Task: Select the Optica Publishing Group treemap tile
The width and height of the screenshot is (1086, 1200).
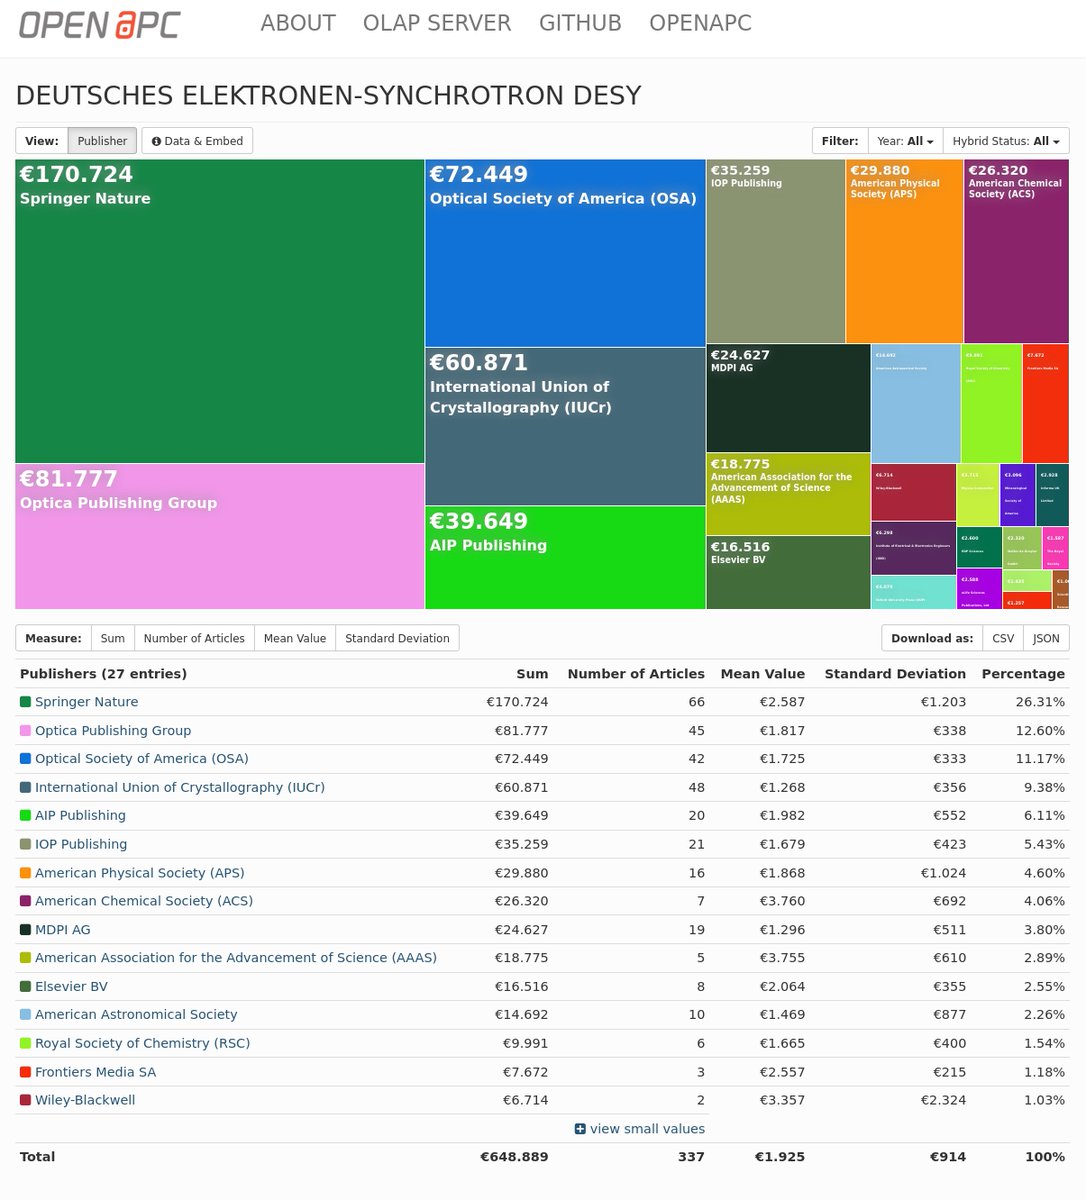Action: 220,536
